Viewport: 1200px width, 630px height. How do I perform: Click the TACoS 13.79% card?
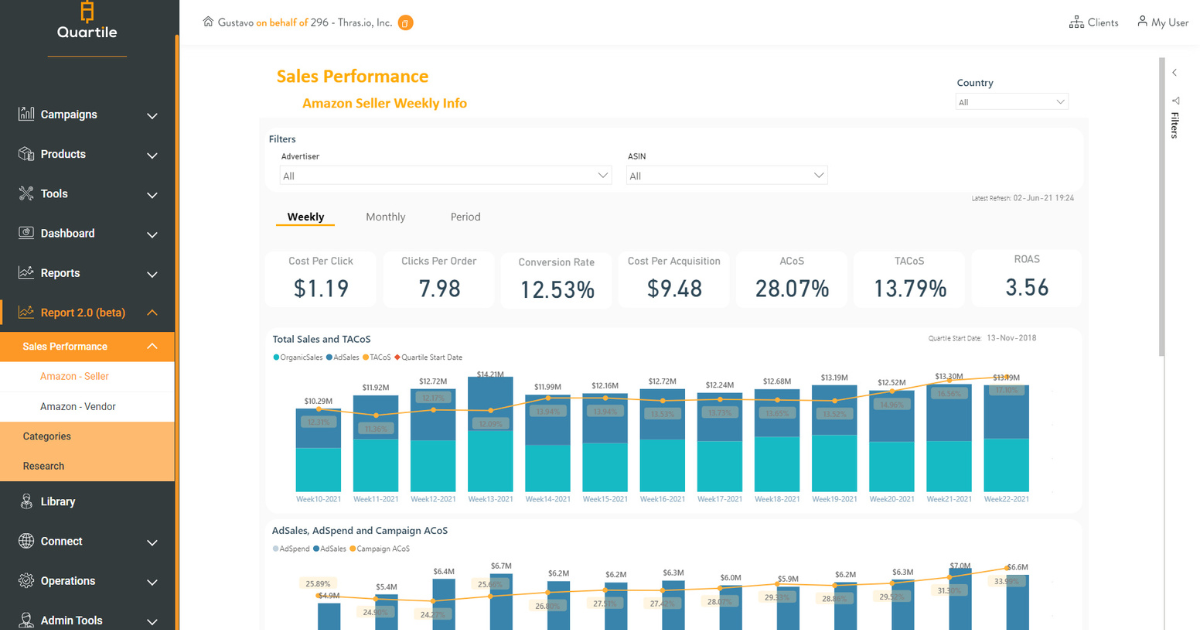pos(909,278)
